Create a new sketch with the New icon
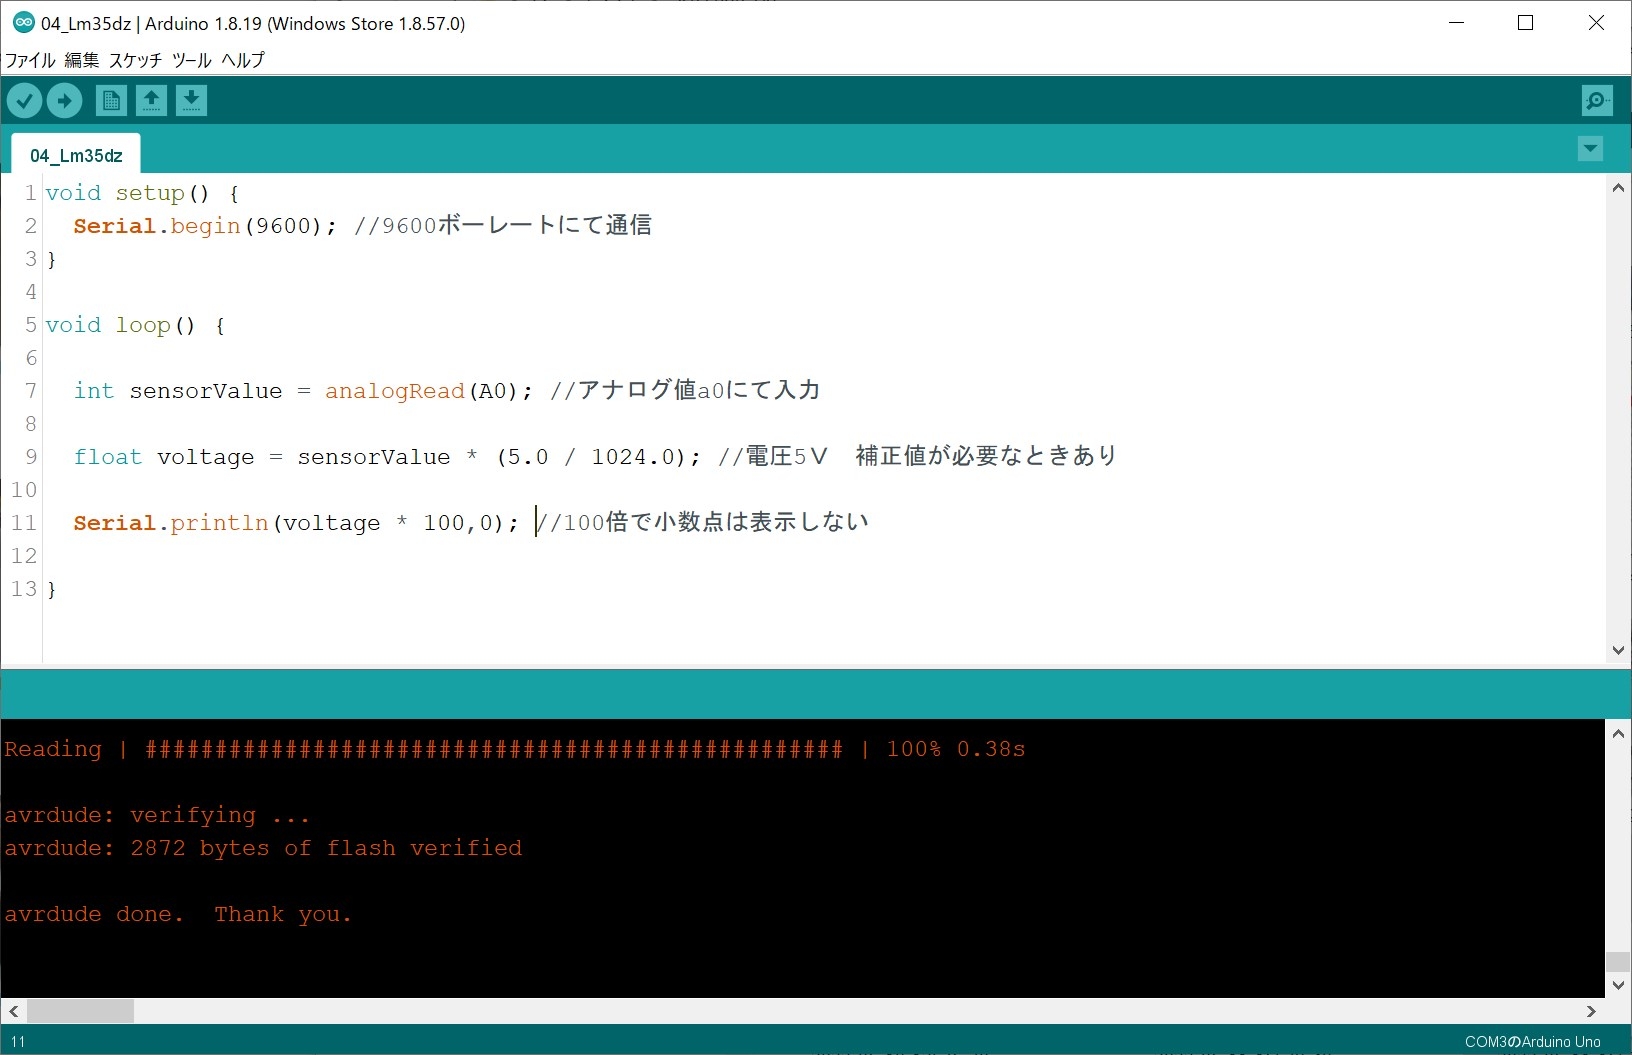Screen dimensions: 1632x1055 (x=111, y=101)
